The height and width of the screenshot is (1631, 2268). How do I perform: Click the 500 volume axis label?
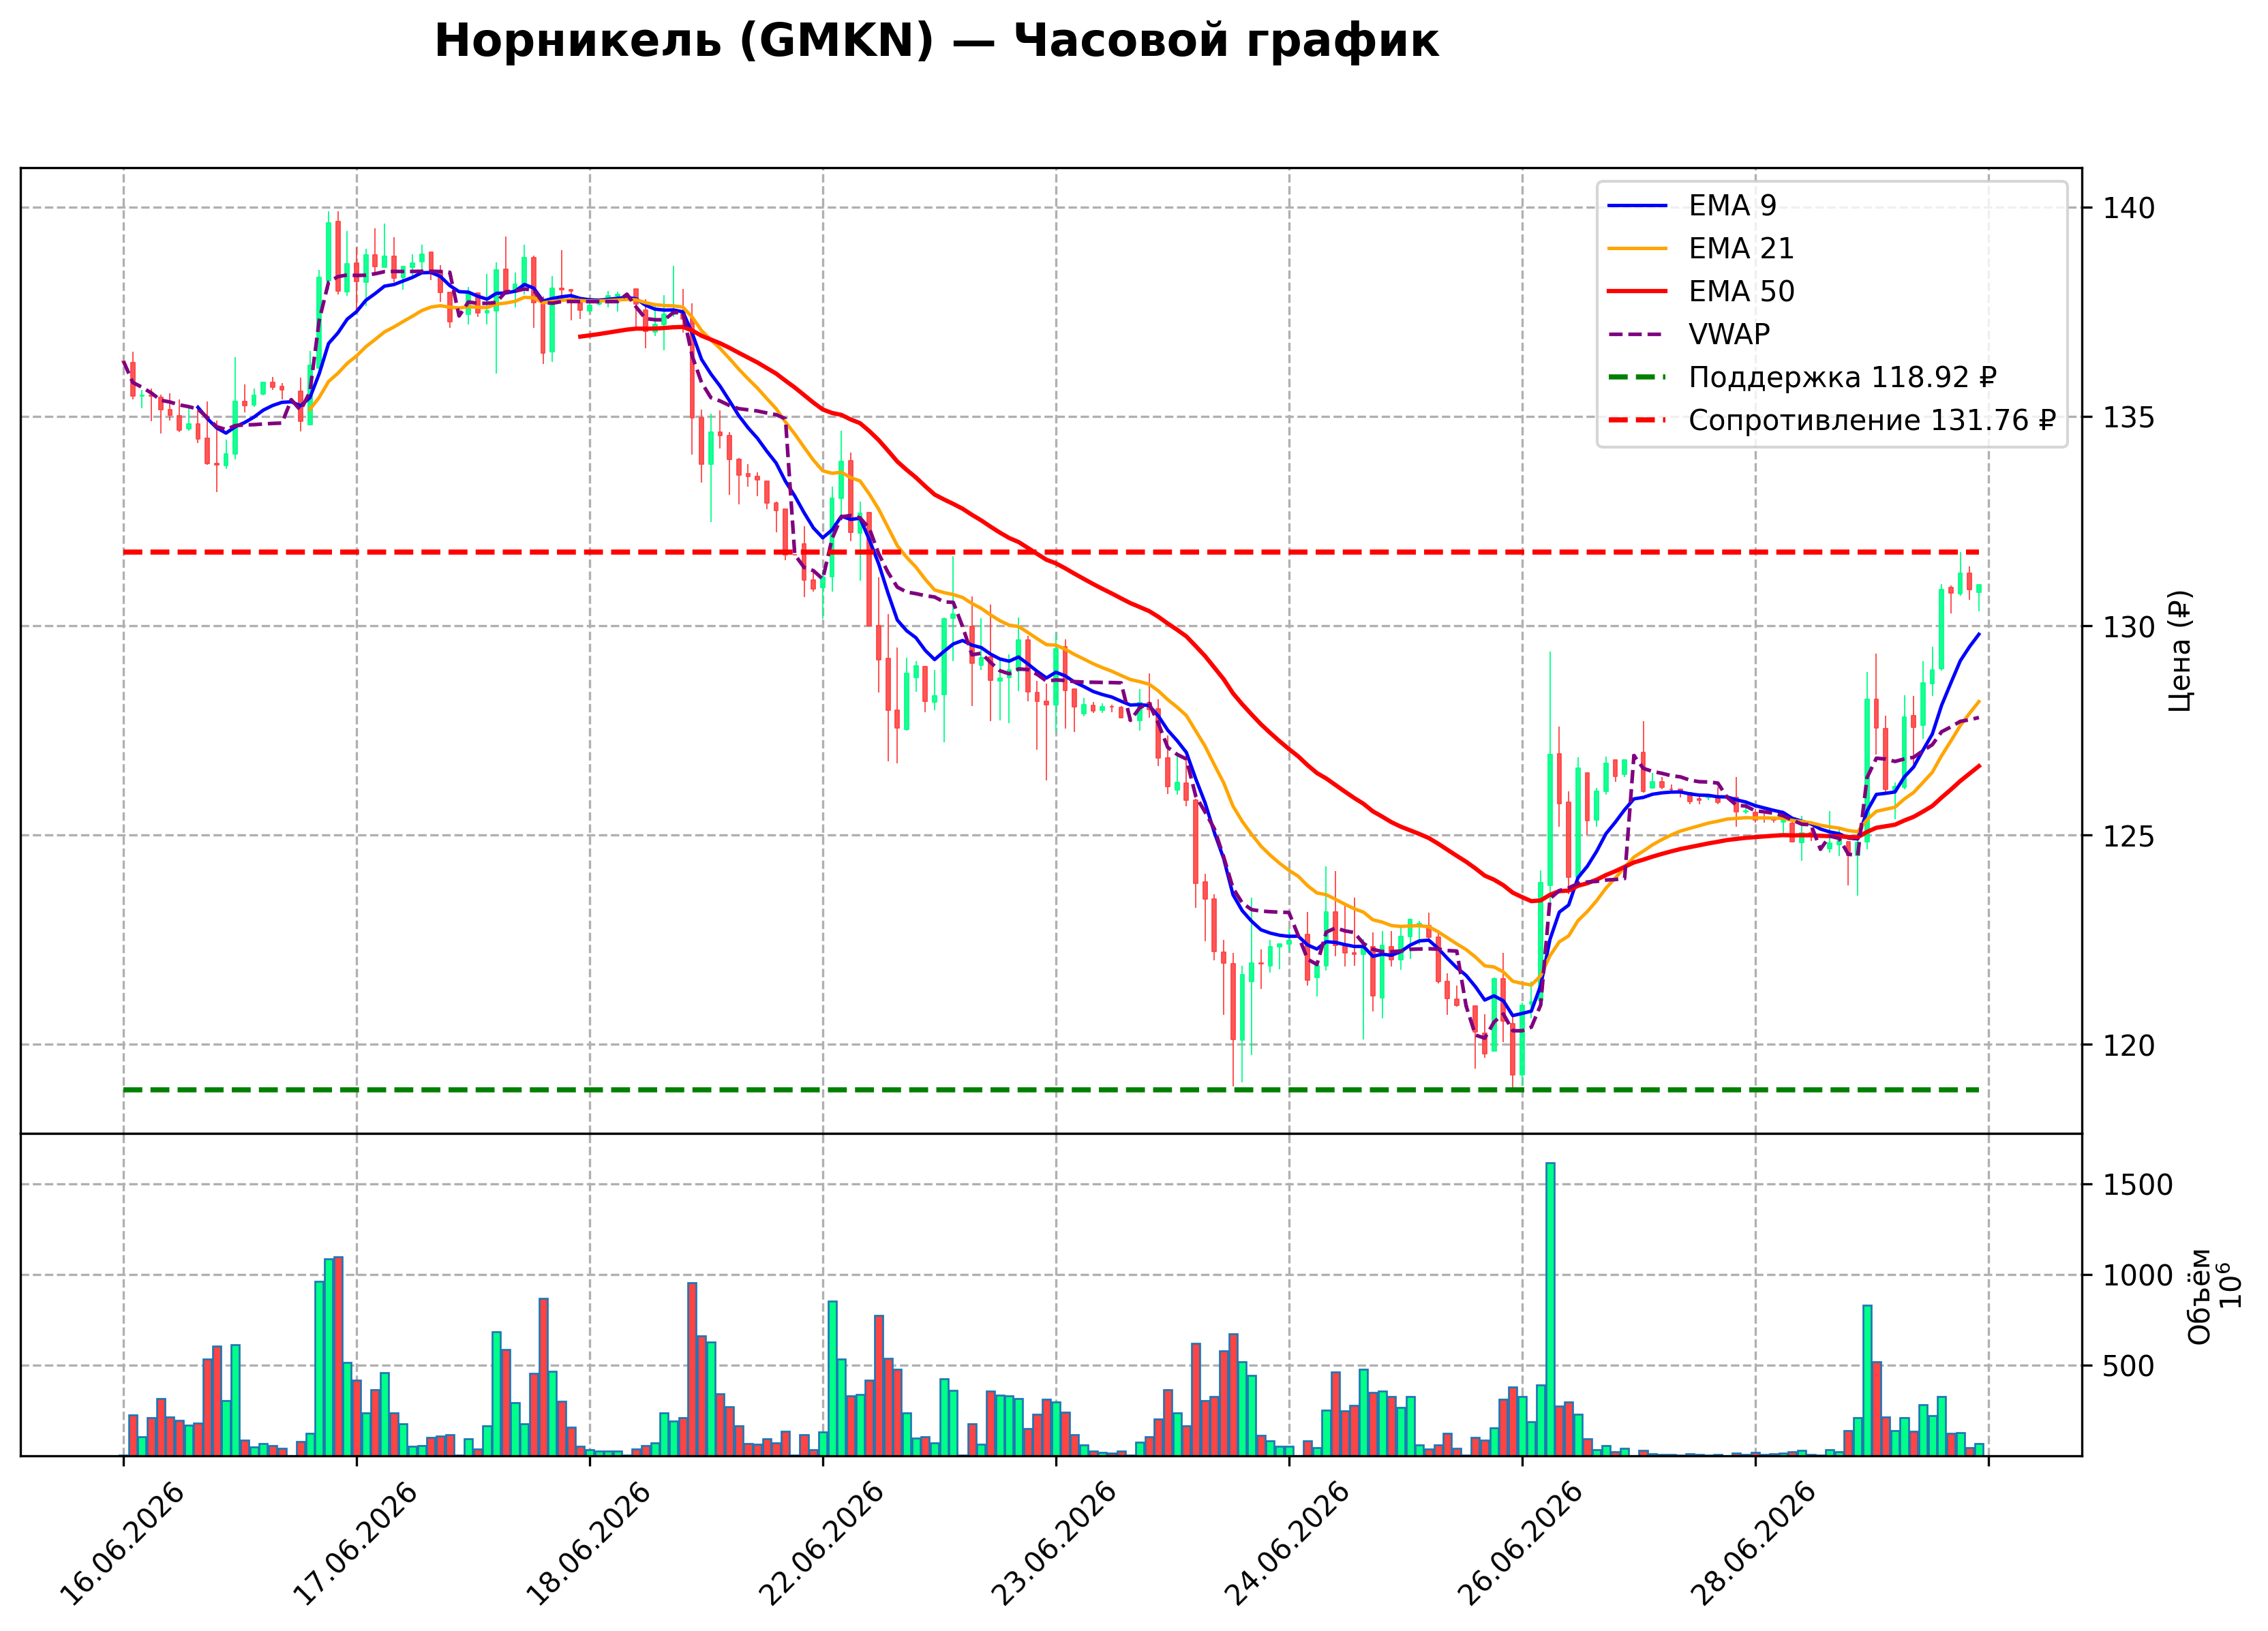tap(2129, 1366)
